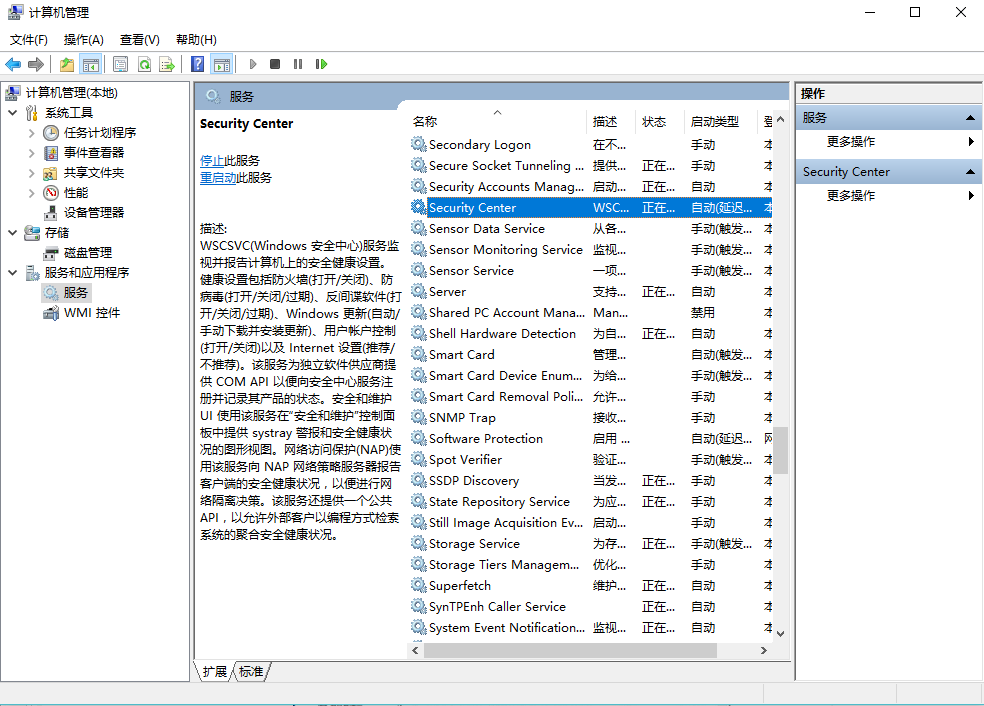Viewport: 984px width, 706px height.
Task: Click the Stop service square icon
Action: [275, 64]
